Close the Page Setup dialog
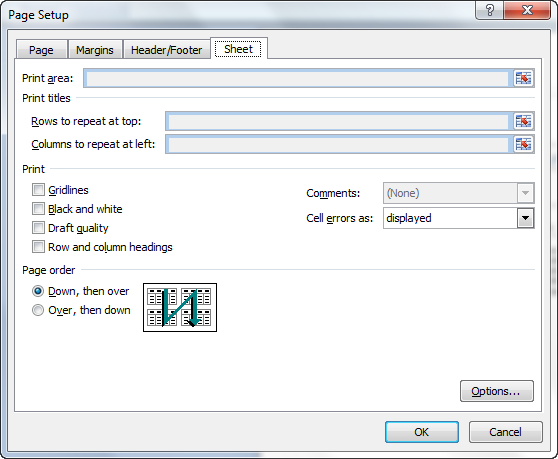This screenshot has height=459, width=558. pos(527,10)
